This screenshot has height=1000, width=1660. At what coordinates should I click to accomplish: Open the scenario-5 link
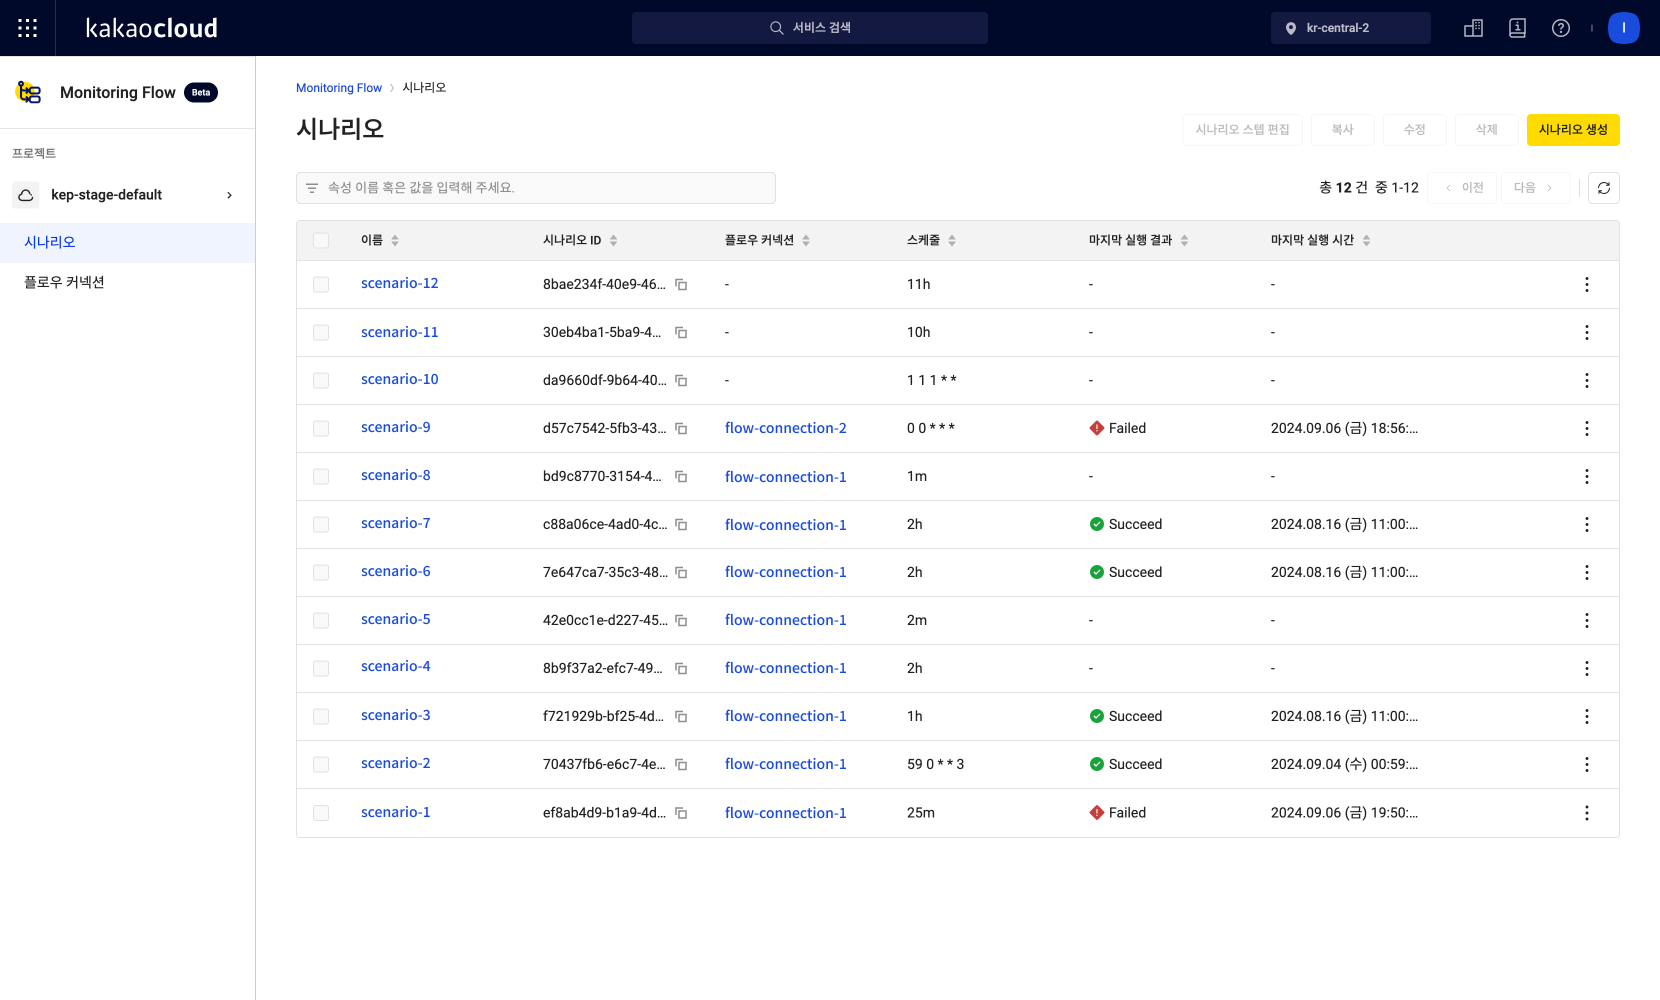[395, 620]
